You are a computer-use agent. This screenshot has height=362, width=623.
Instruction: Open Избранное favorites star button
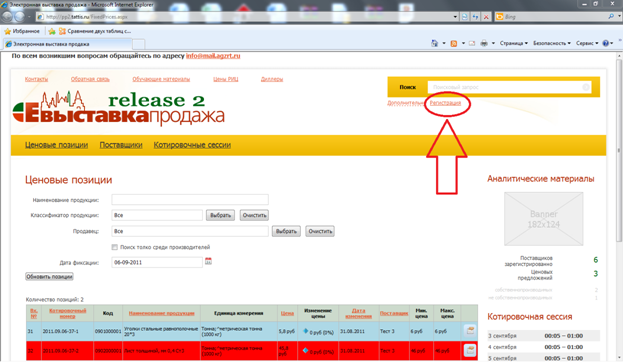[22, 31]
